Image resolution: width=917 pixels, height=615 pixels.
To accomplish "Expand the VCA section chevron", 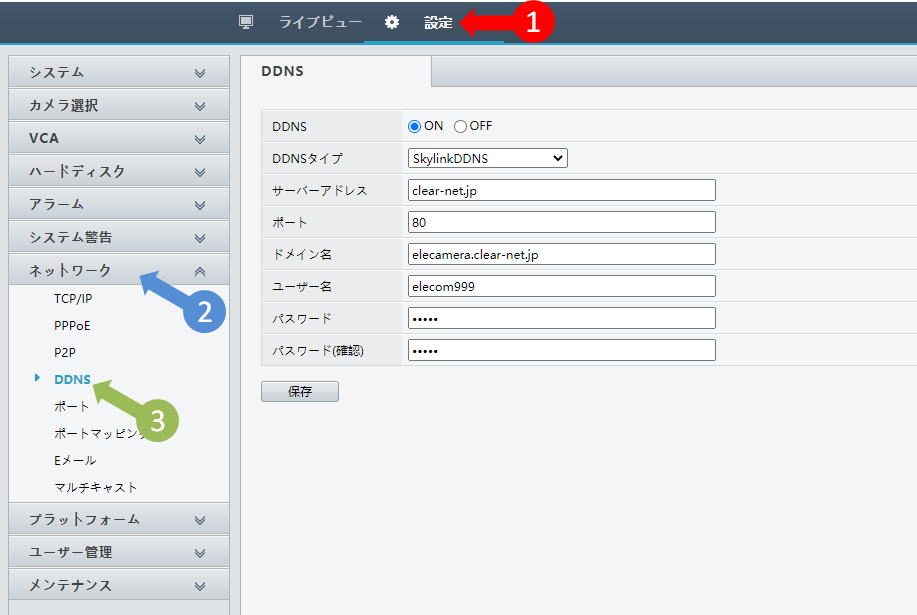I will tap(200, 139).
